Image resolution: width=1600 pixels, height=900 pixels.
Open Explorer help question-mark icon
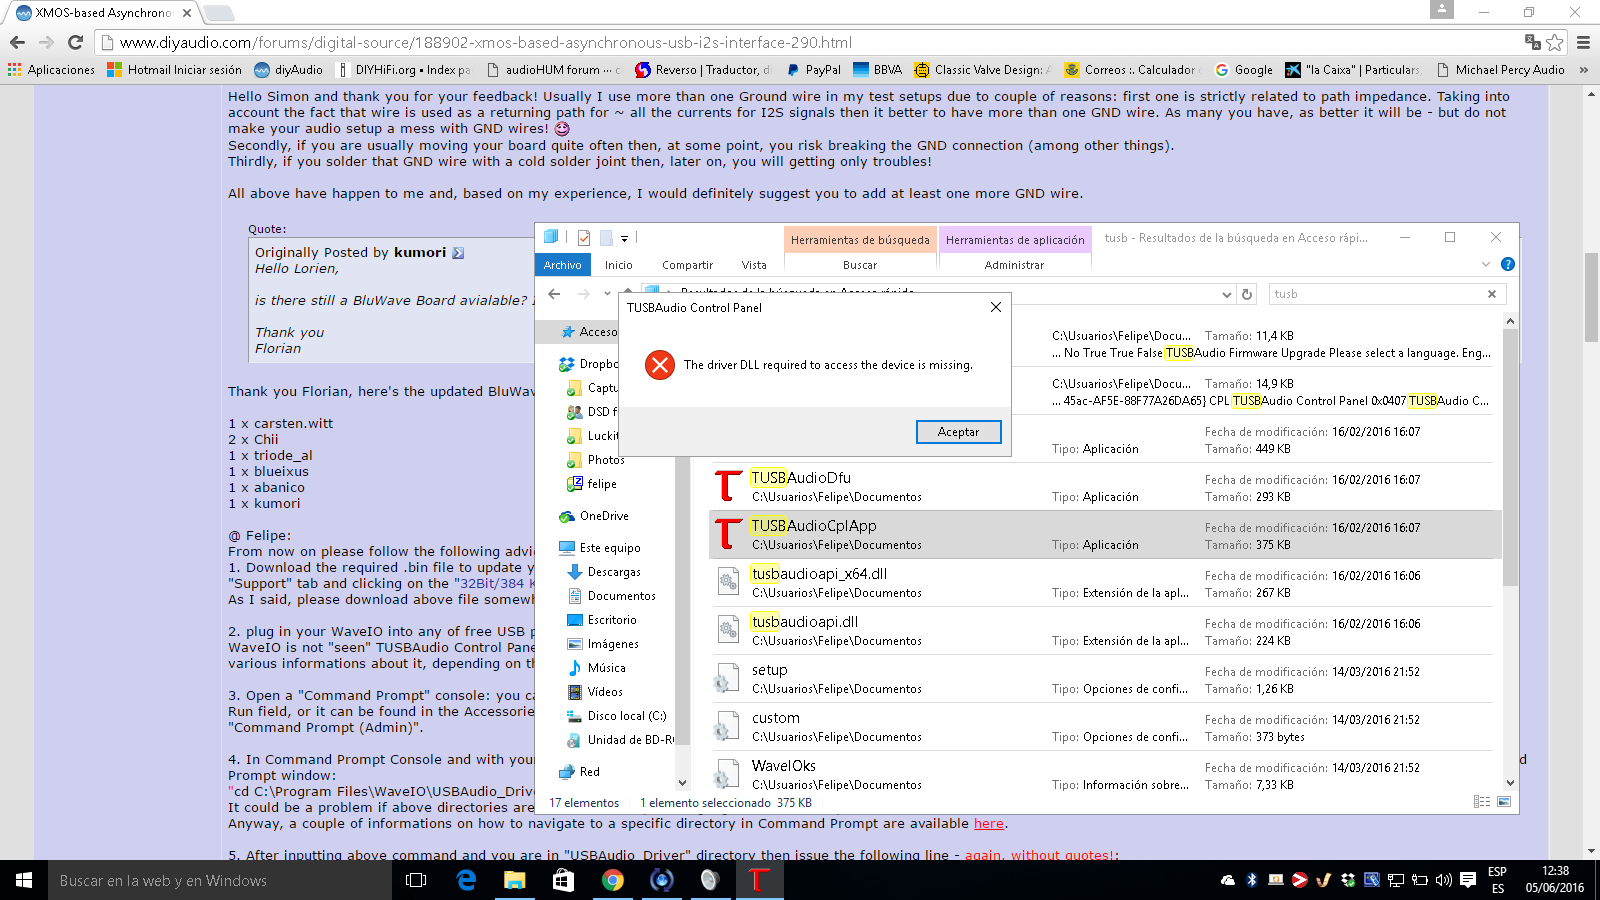click(1508, 264)
